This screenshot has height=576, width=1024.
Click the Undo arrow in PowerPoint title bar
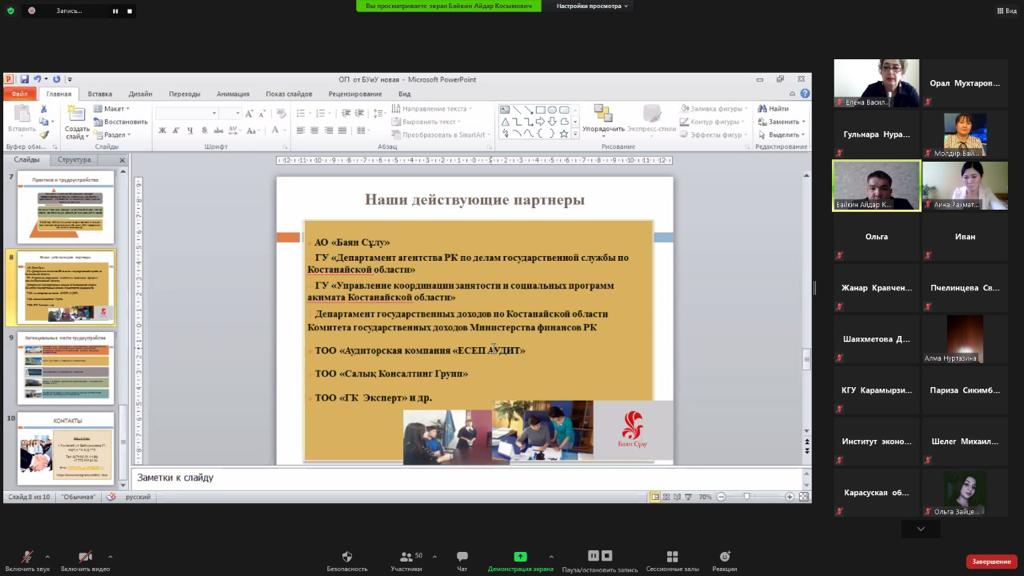pos(38,80)
